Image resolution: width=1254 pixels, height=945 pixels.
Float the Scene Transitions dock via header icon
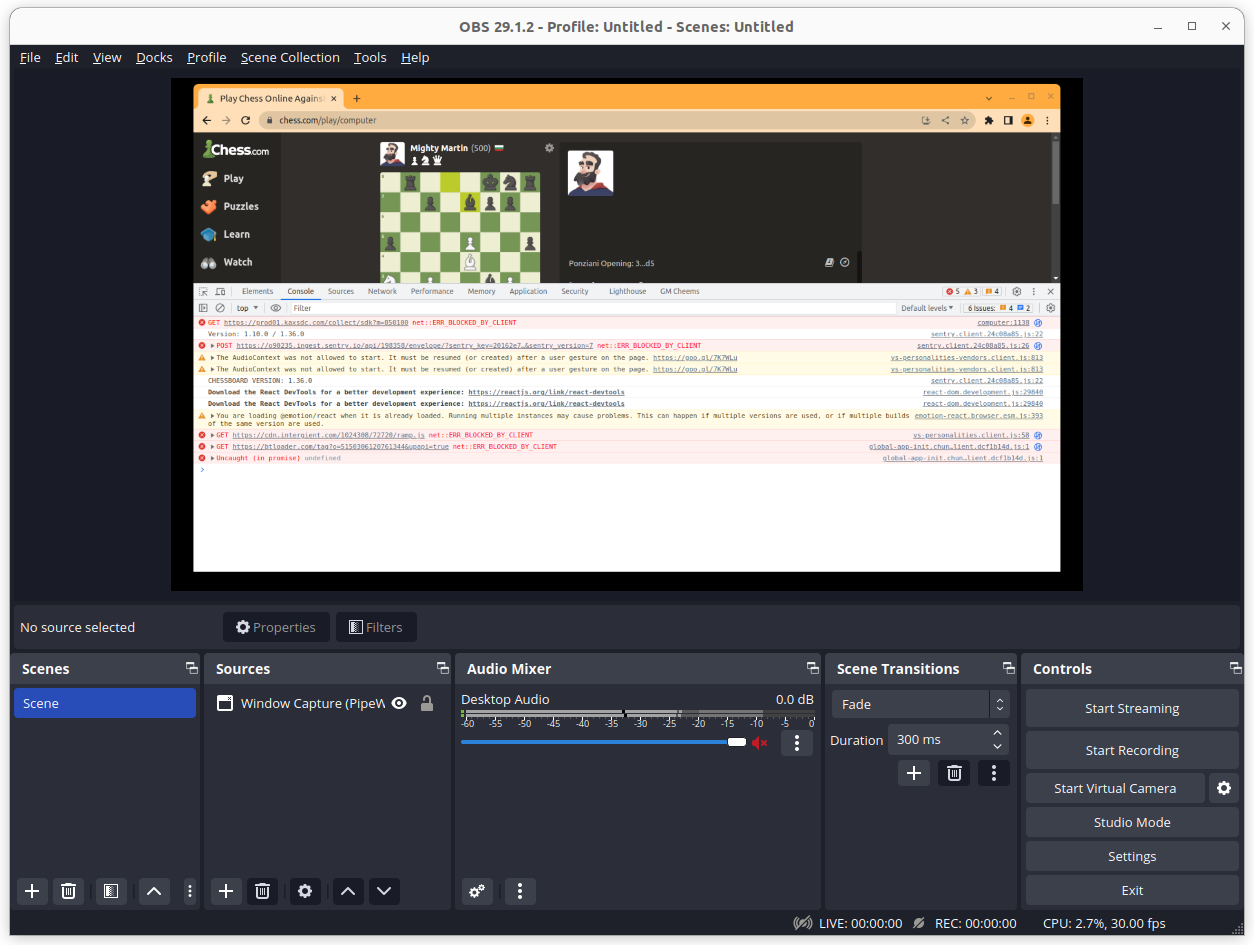(1009, 668)
